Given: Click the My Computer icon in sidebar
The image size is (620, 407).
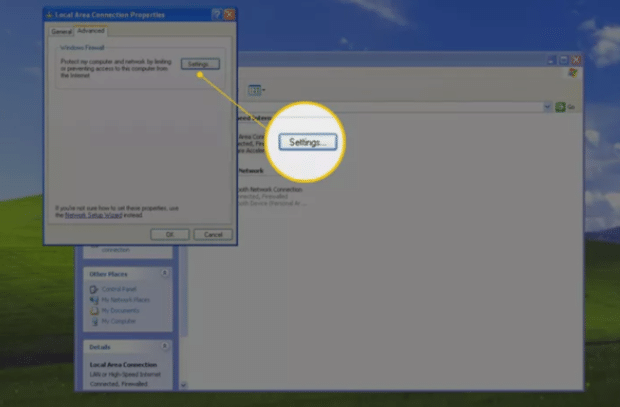Looking at the screenshot, I should [94, 322].
